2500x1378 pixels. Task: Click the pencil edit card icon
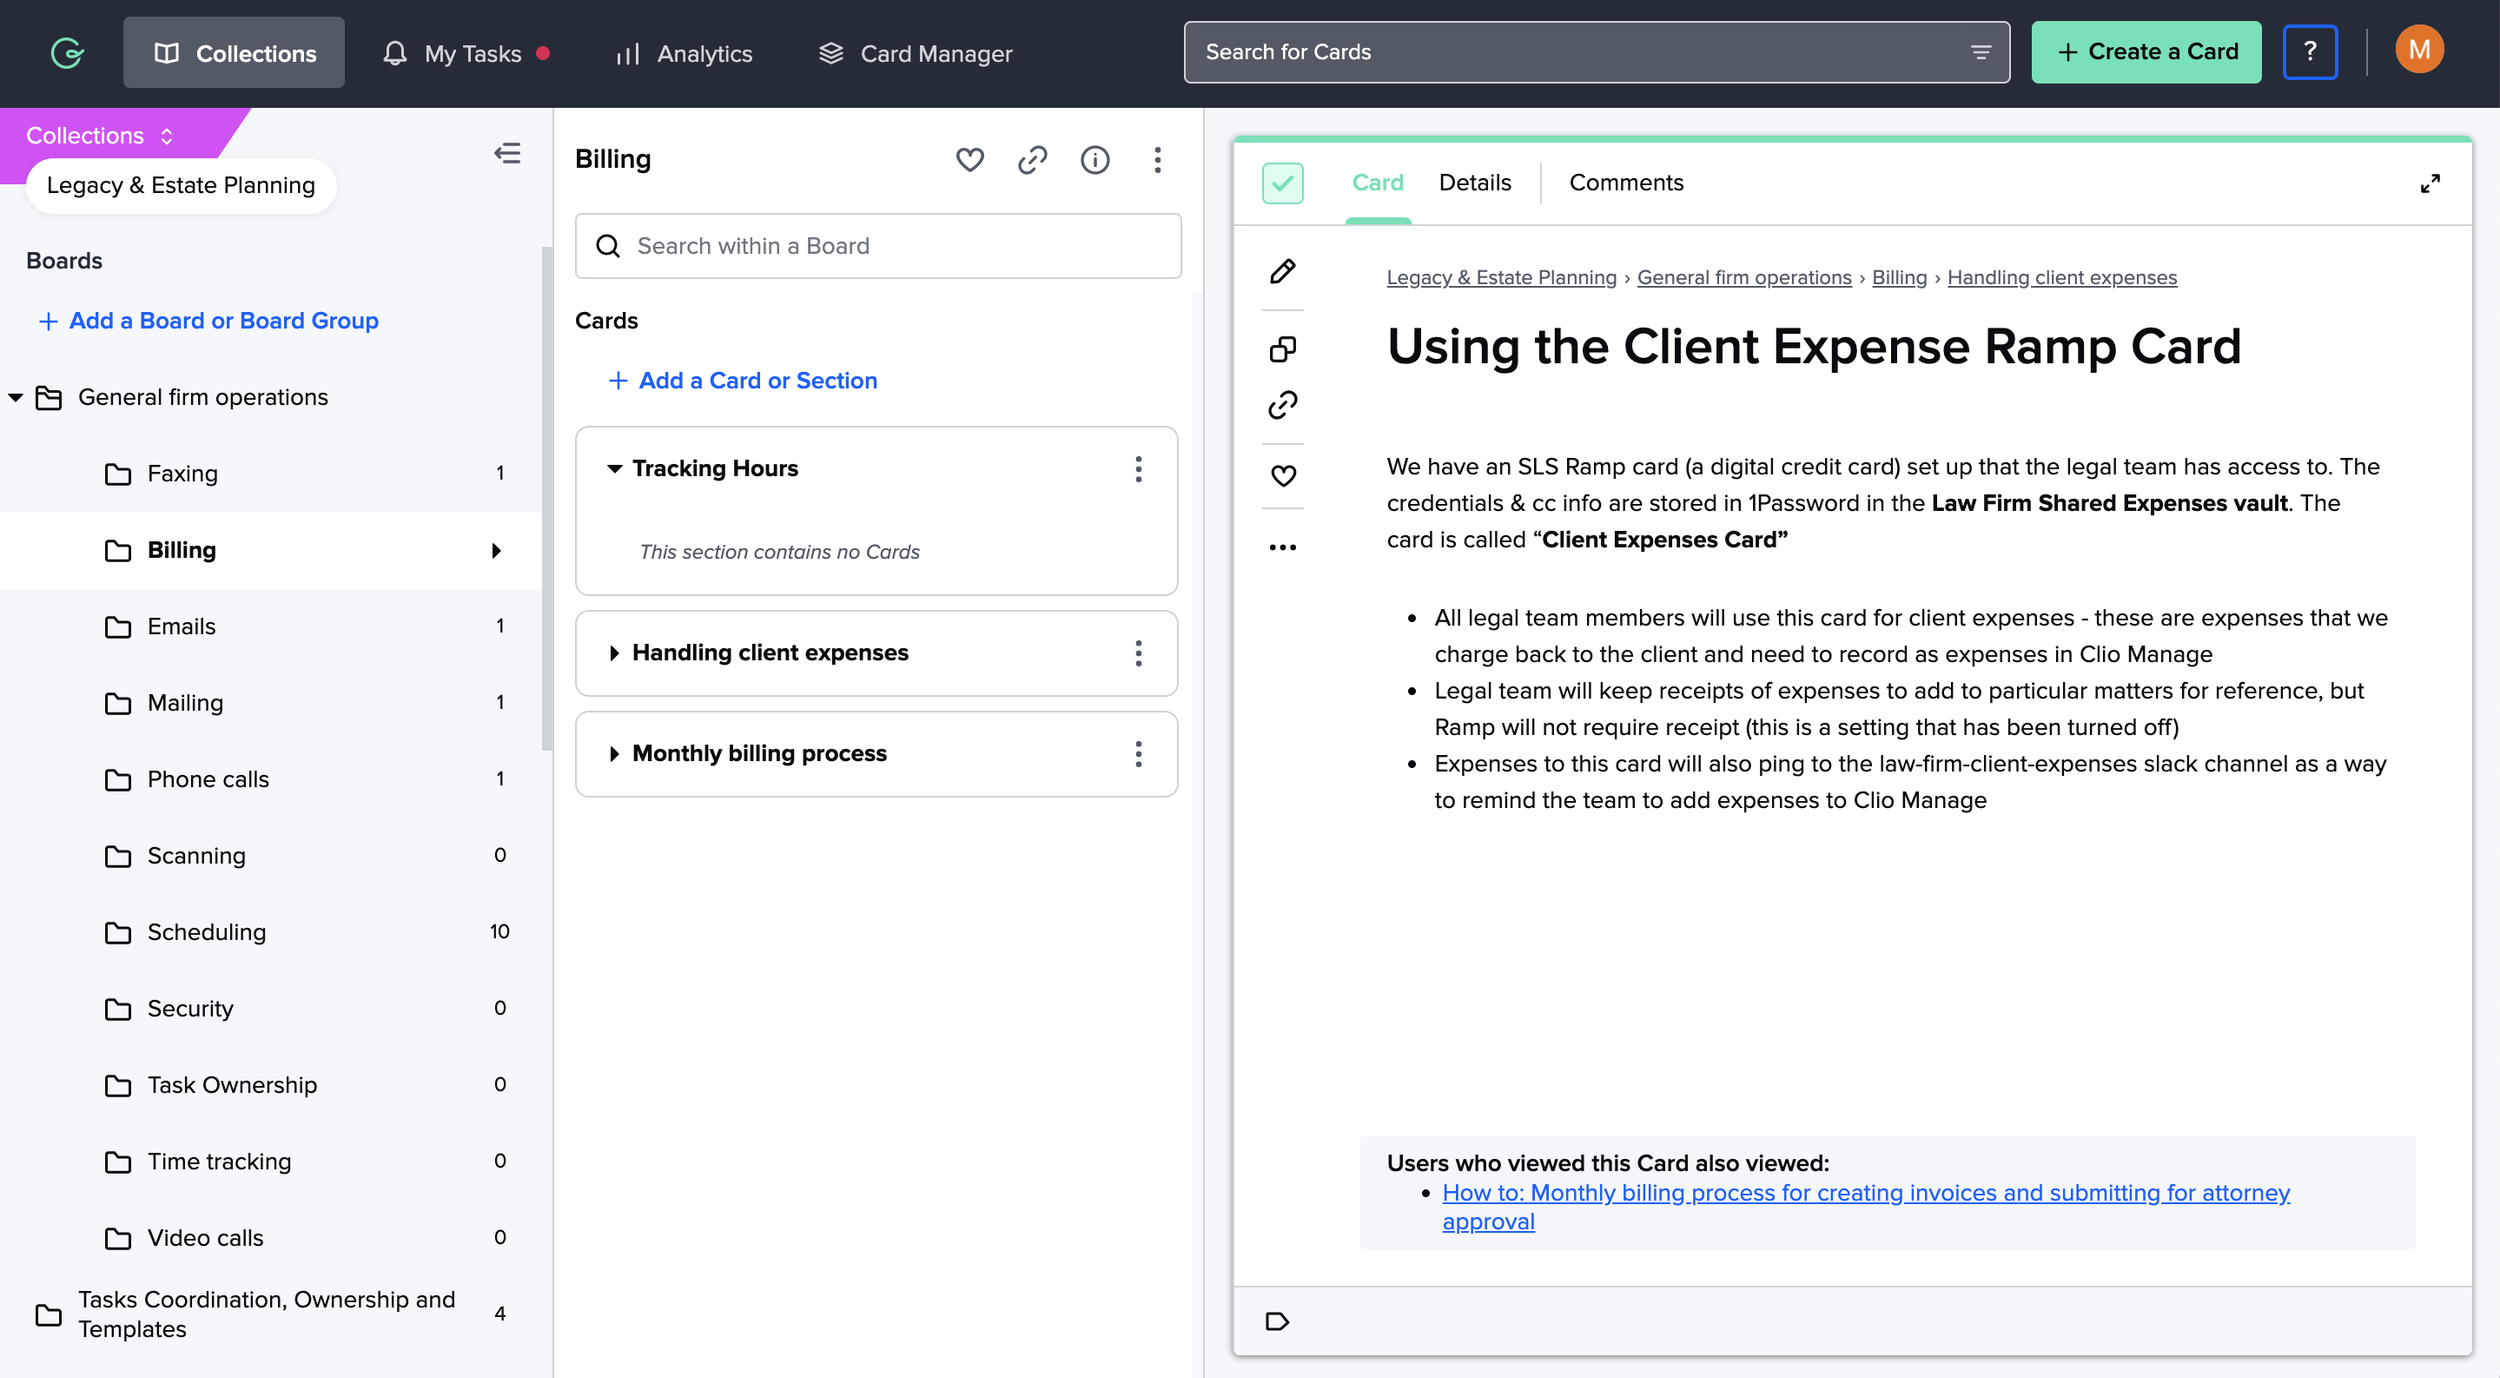[1283, 271]
